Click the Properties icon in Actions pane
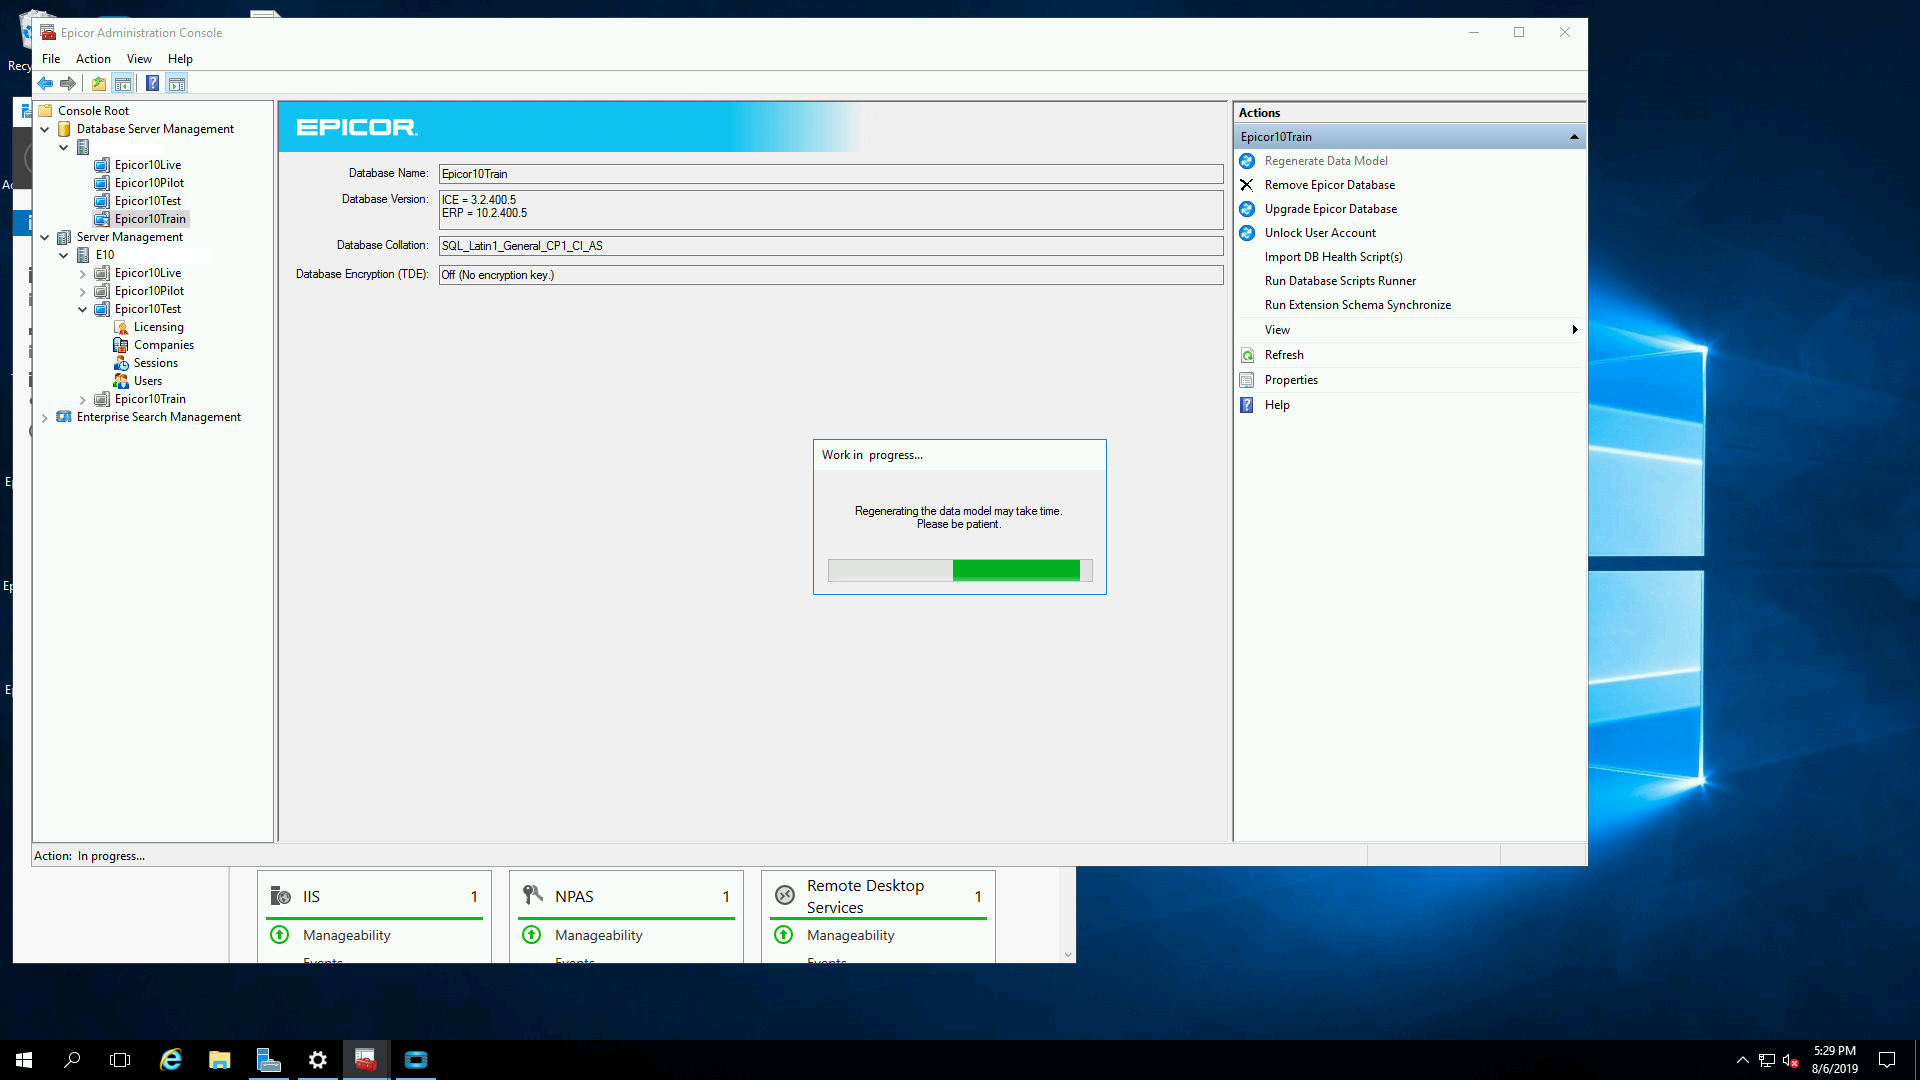This screenshot has height=1080, width=1920. 1247,380
